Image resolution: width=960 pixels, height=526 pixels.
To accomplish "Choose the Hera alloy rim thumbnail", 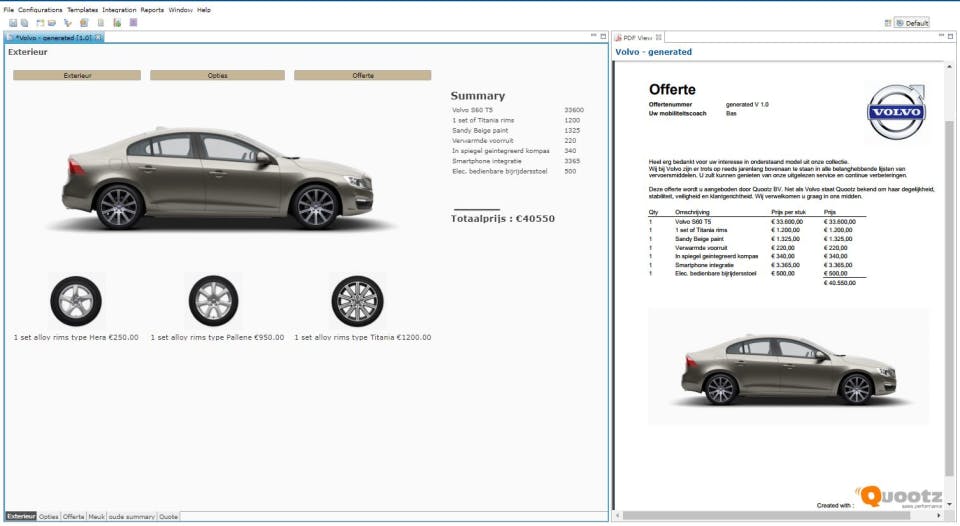I will [x=76, y=301].
